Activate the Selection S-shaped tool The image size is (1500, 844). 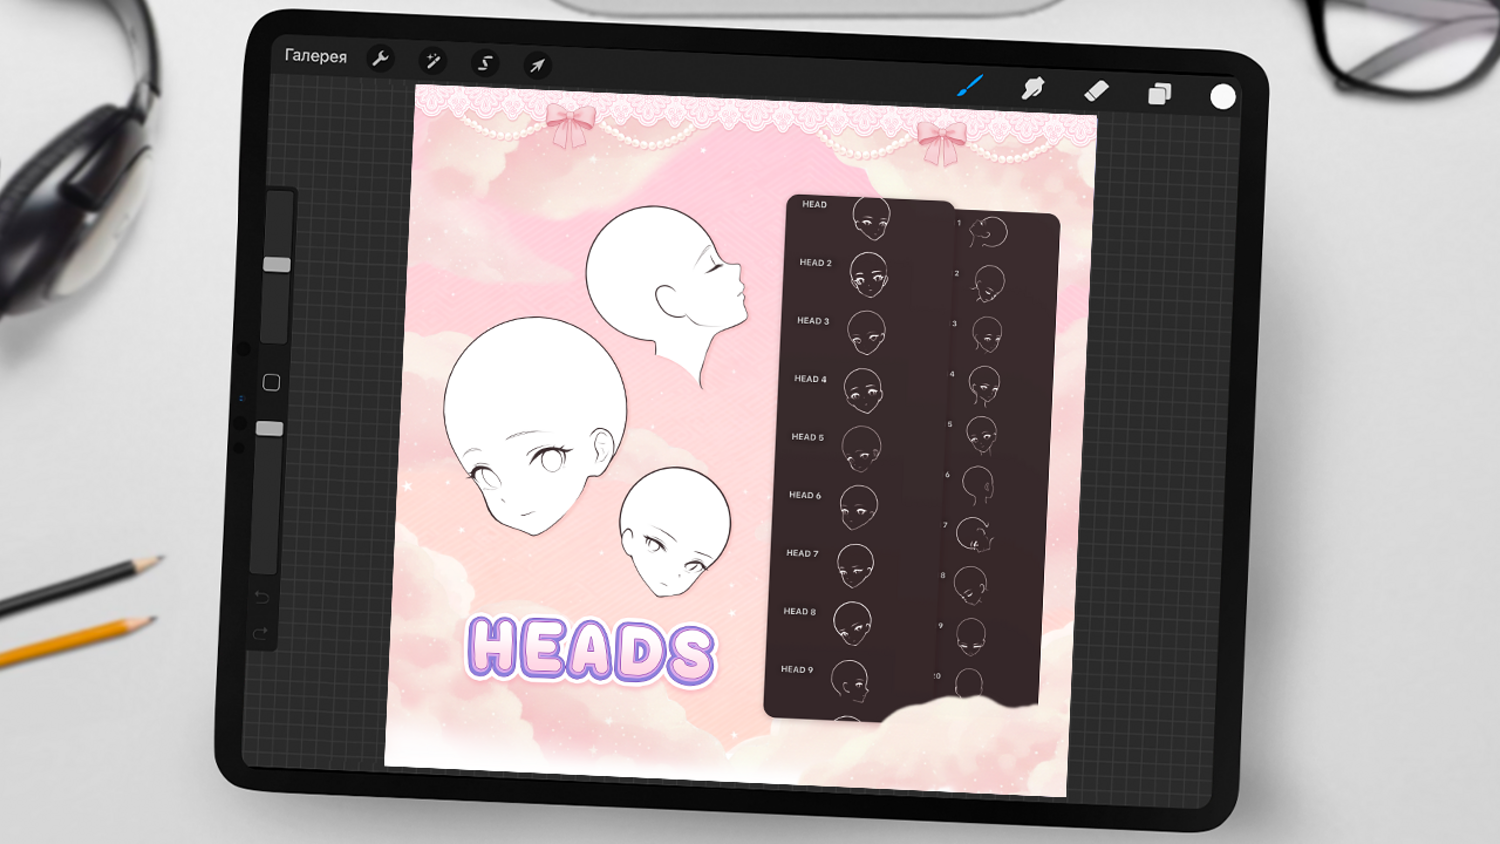(x=485, y=63)
